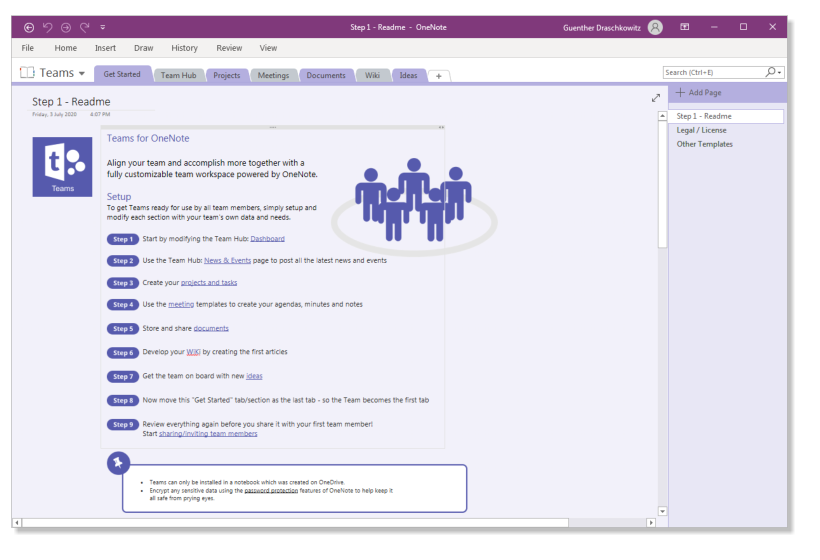820x560 pixels.
Task: Click the Back arrow in the title bar
Action: point(29,27)
